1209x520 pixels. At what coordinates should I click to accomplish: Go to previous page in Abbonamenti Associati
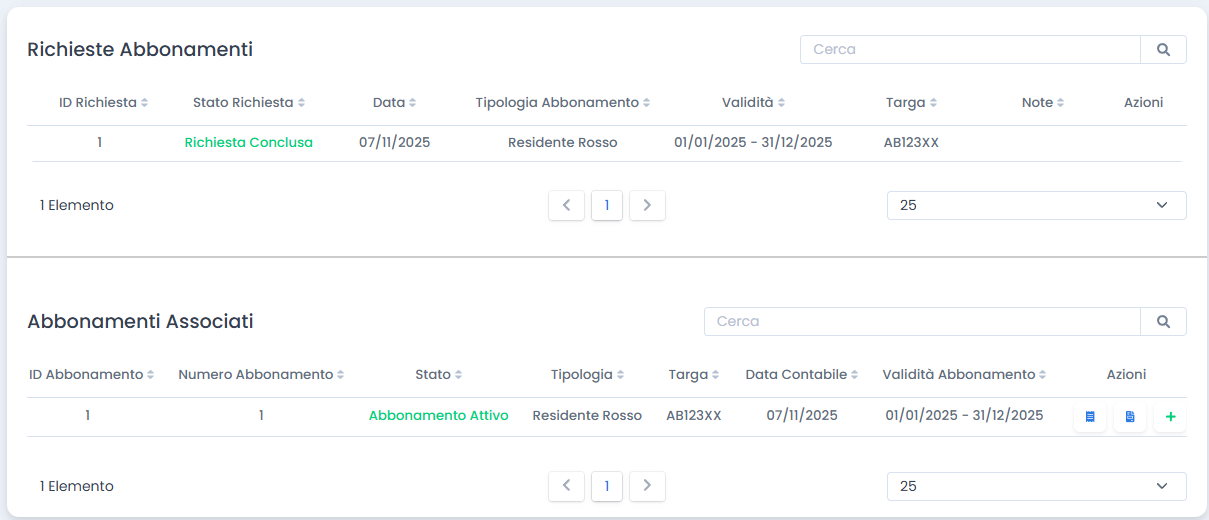[x=566, y=486]
